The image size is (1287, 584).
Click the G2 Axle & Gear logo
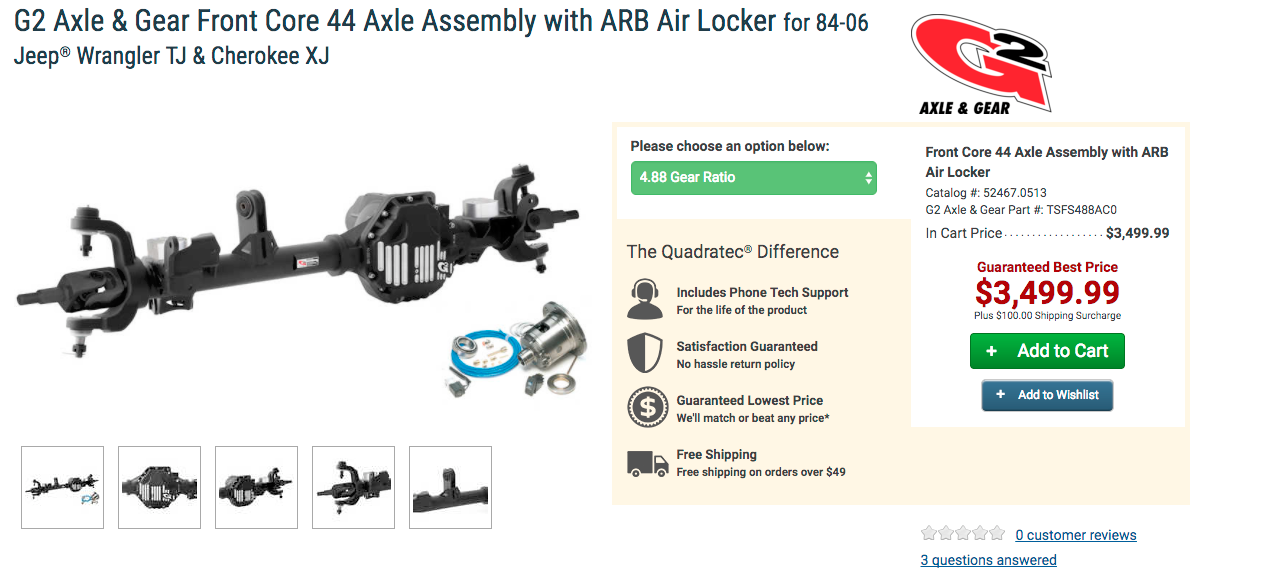click(981, 64)
